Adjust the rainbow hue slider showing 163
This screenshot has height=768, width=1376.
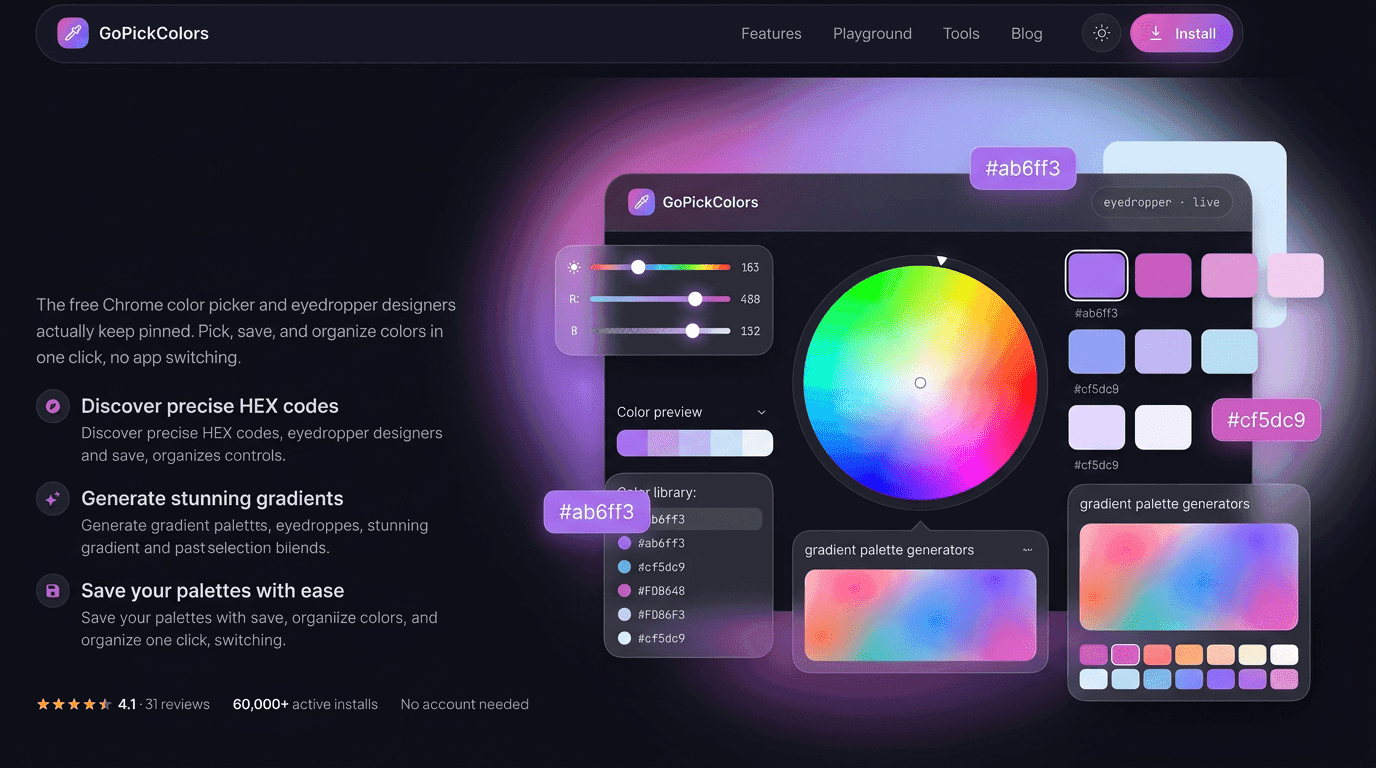[x=660, y=267]
